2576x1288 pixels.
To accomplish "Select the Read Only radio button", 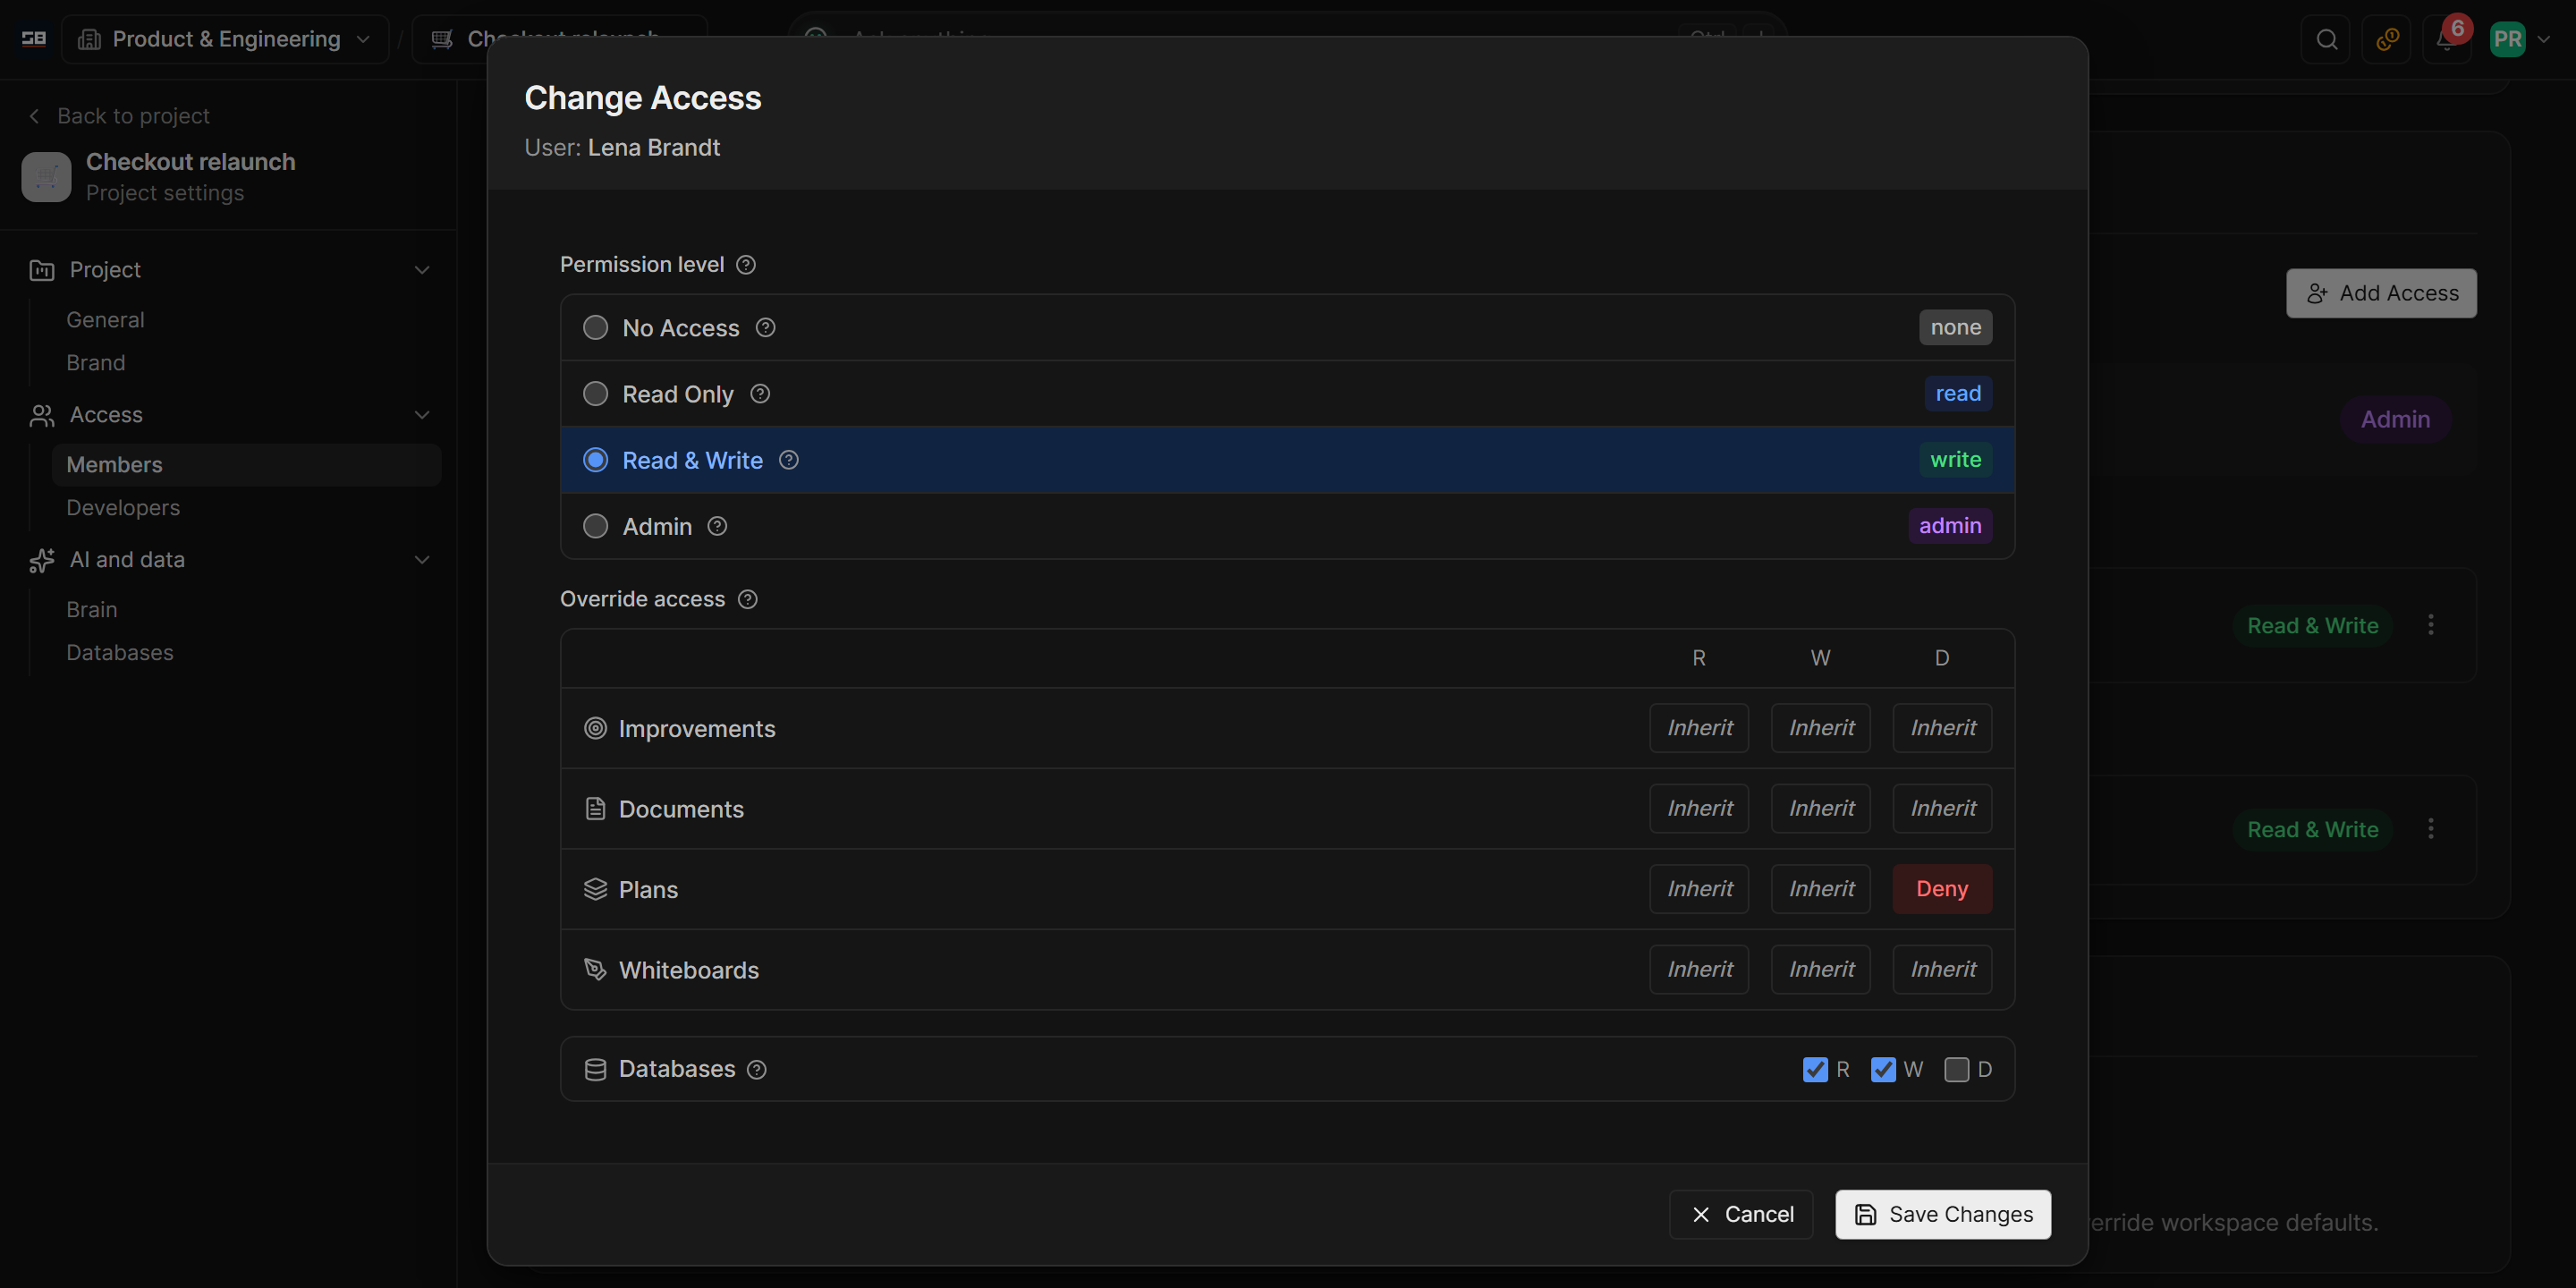I will 595,394.
